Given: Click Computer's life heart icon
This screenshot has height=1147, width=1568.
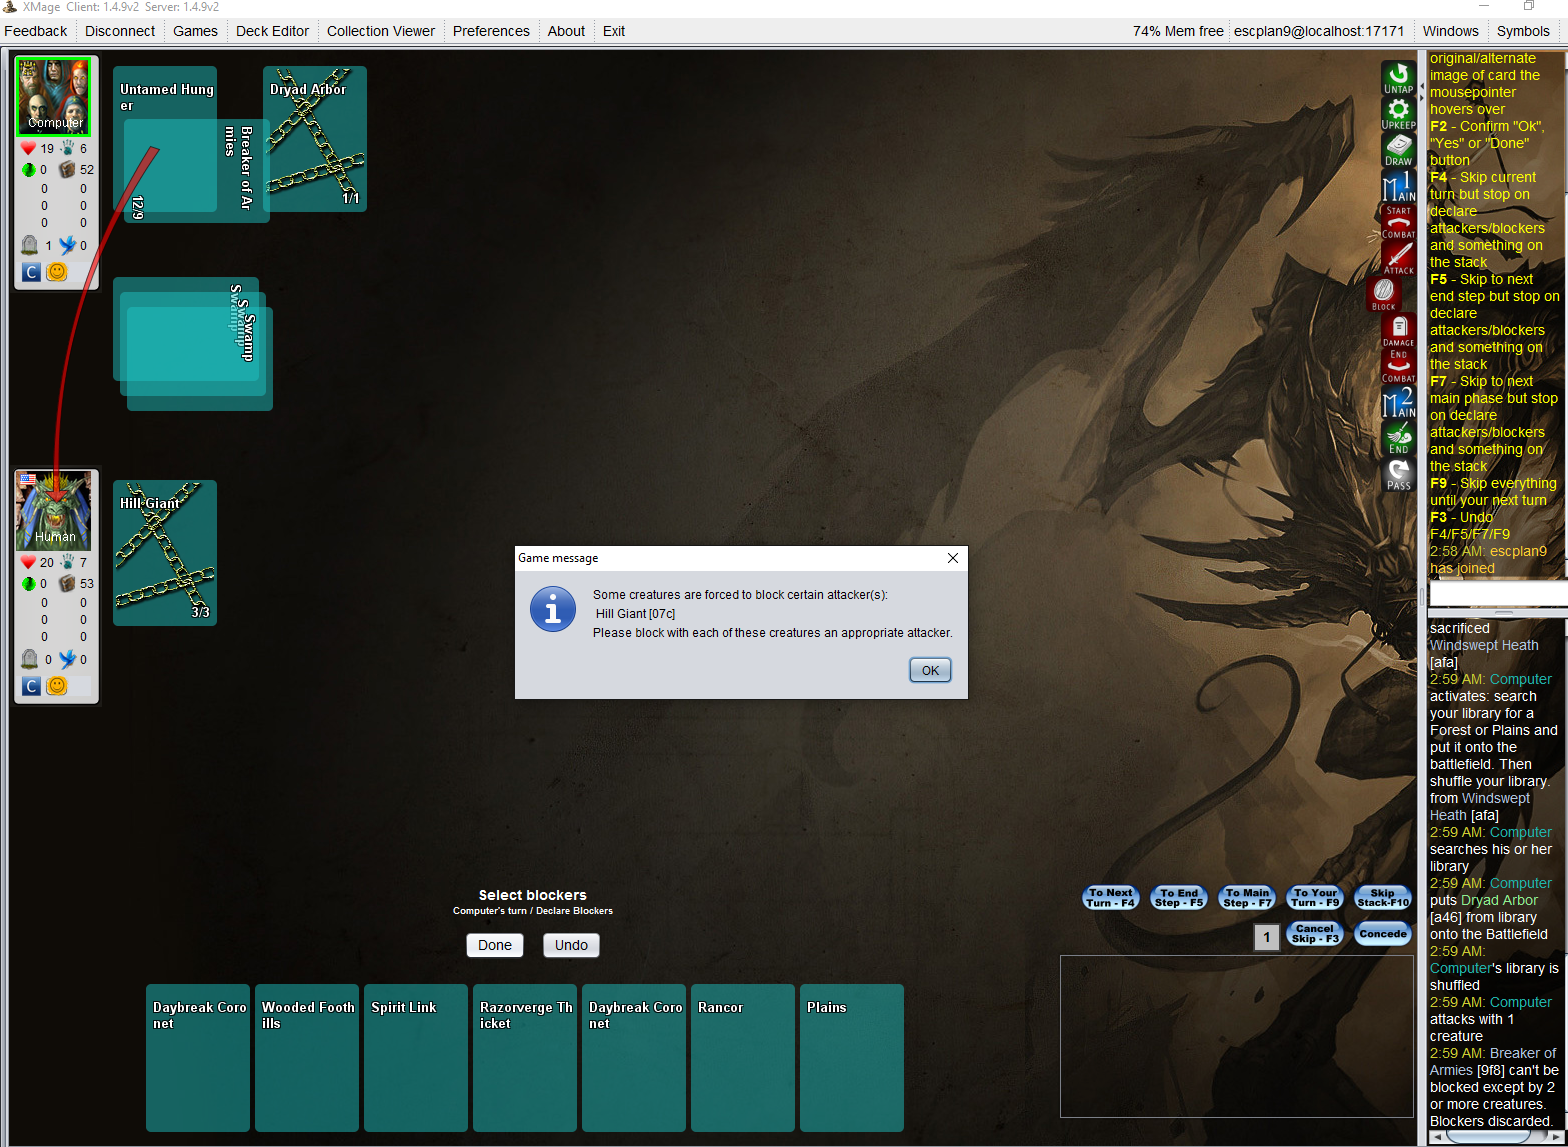Looking at the screenshot, I should click(28, 148).
